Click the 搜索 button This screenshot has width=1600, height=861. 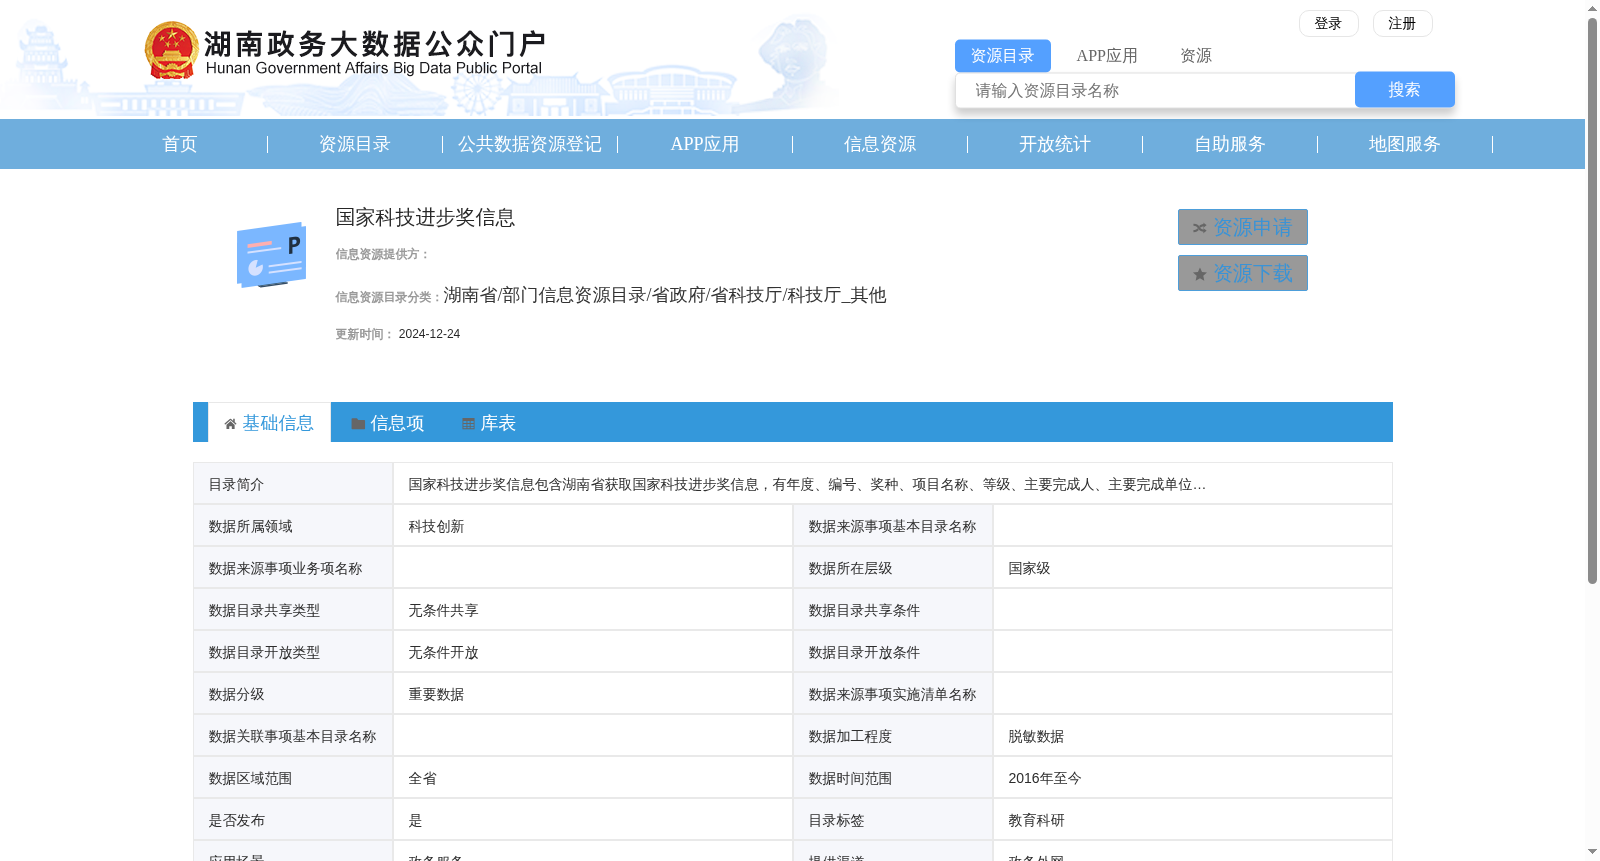pos(1404,90)
